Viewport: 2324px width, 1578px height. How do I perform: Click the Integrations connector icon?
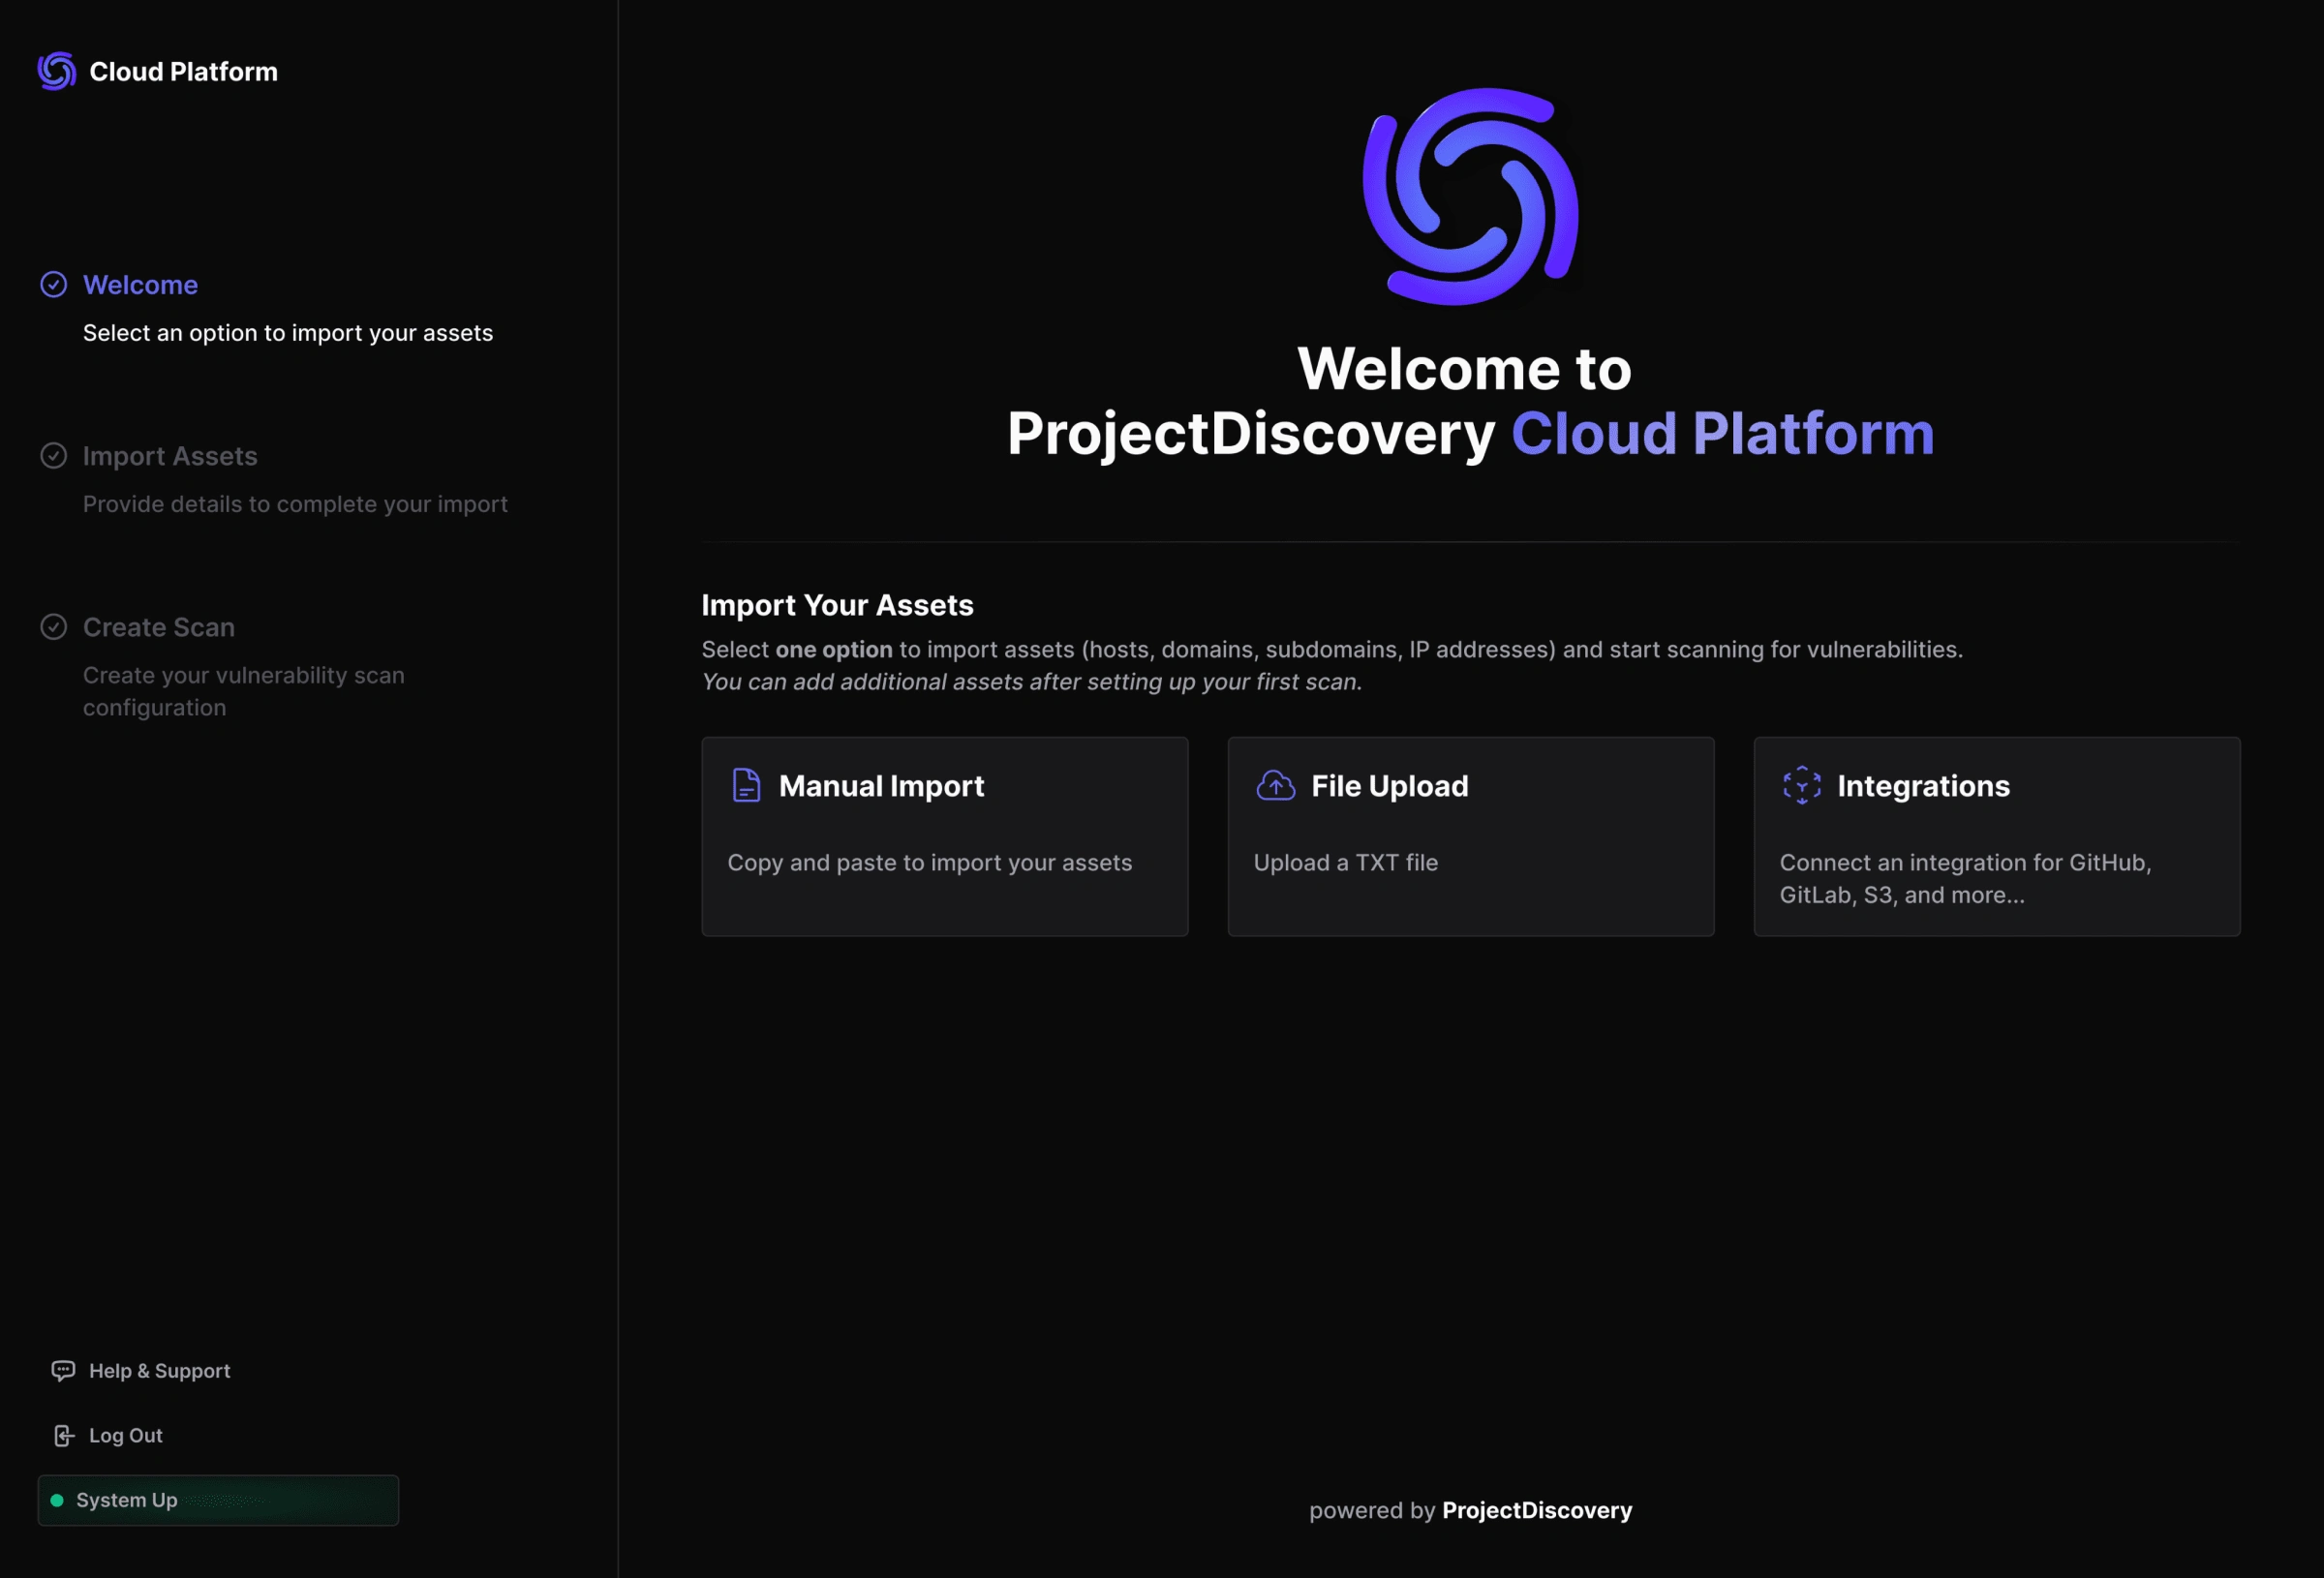tap(1802, 786)
